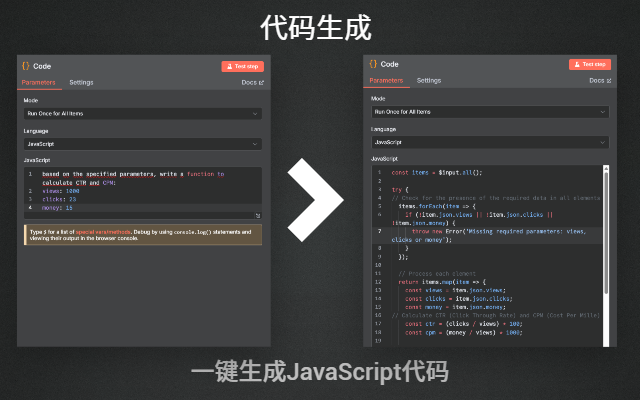Open Parameters tab in right Code panel
Screen dimensions: 640x400
[386, 80]
